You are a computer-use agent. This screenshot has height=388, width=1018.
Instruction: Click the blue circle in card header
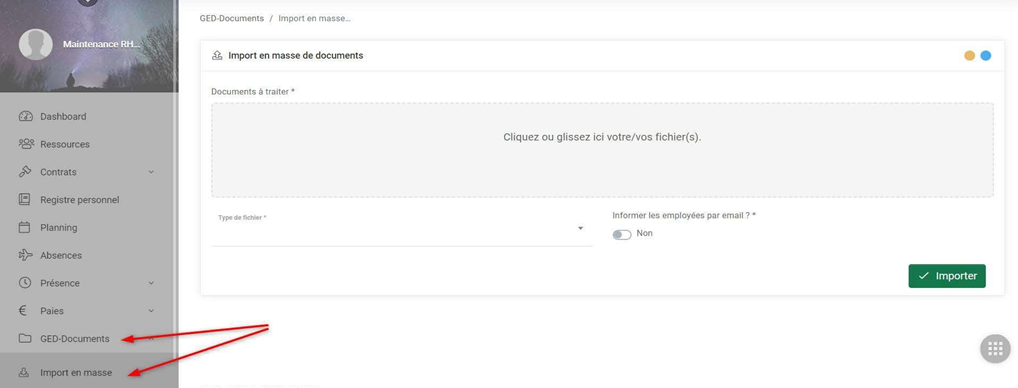986,56
